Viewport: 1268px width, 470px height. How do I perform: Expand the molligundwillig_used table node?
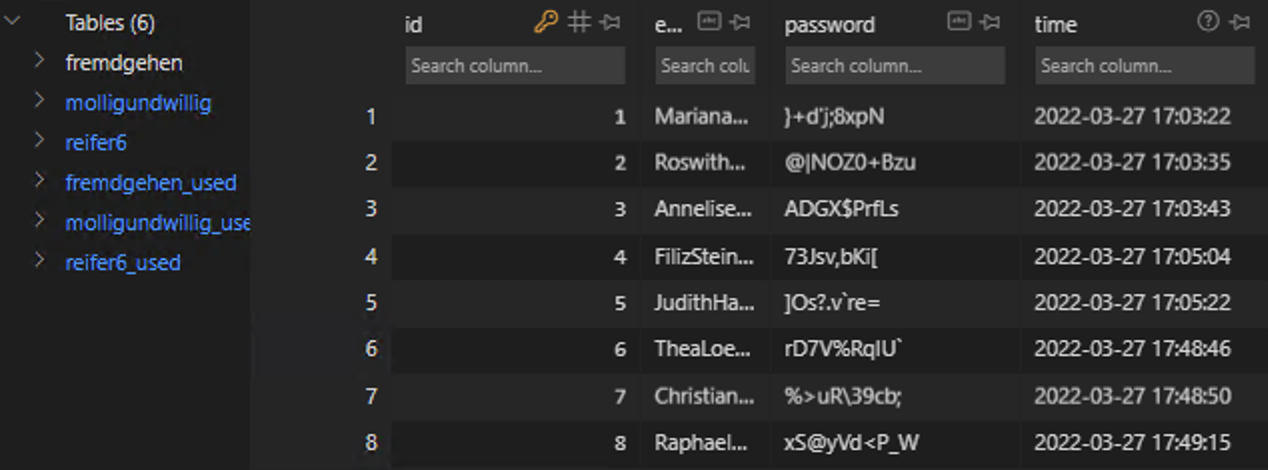(39, 222)
